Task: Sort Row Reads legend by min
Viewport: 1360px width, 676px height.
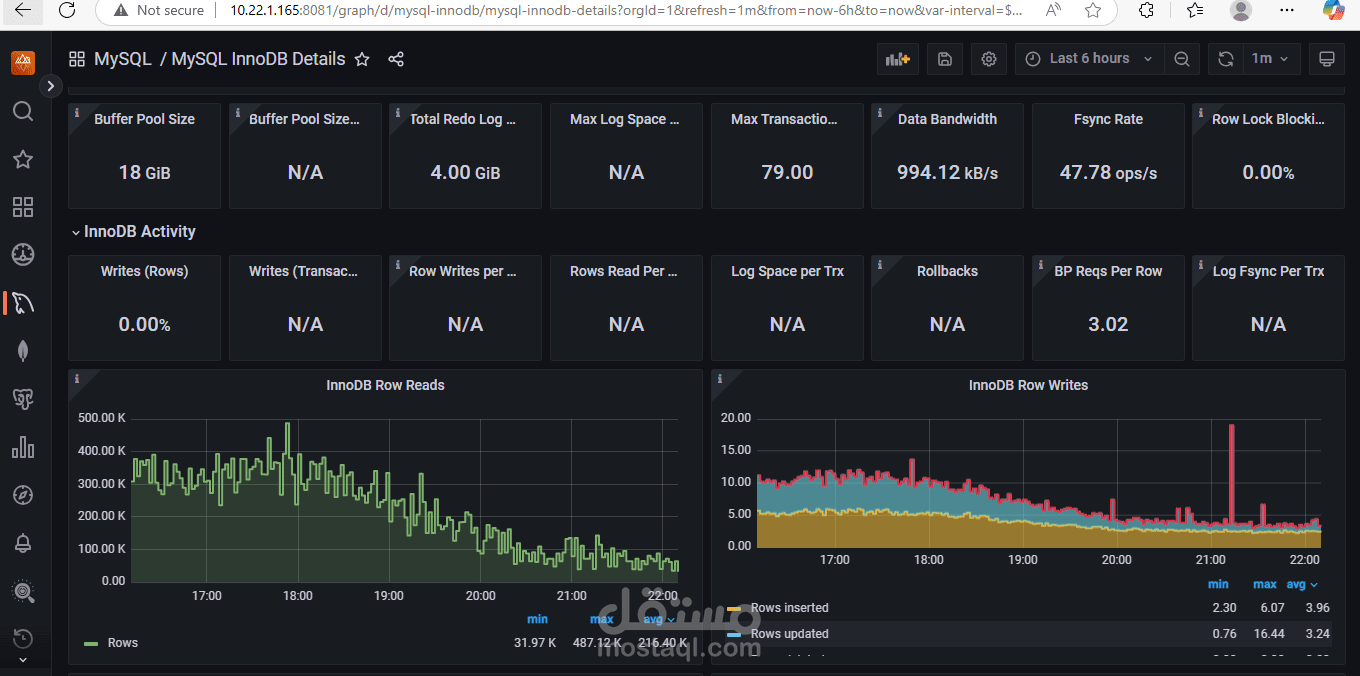Action: click(537, 620)
